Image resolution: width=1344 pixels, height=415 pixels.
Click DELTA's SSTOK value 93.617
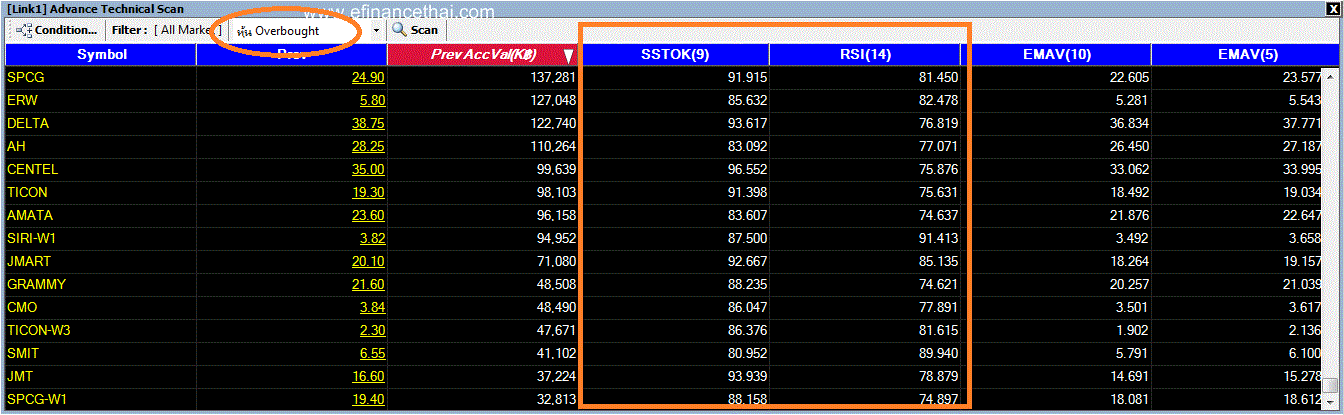746,123
